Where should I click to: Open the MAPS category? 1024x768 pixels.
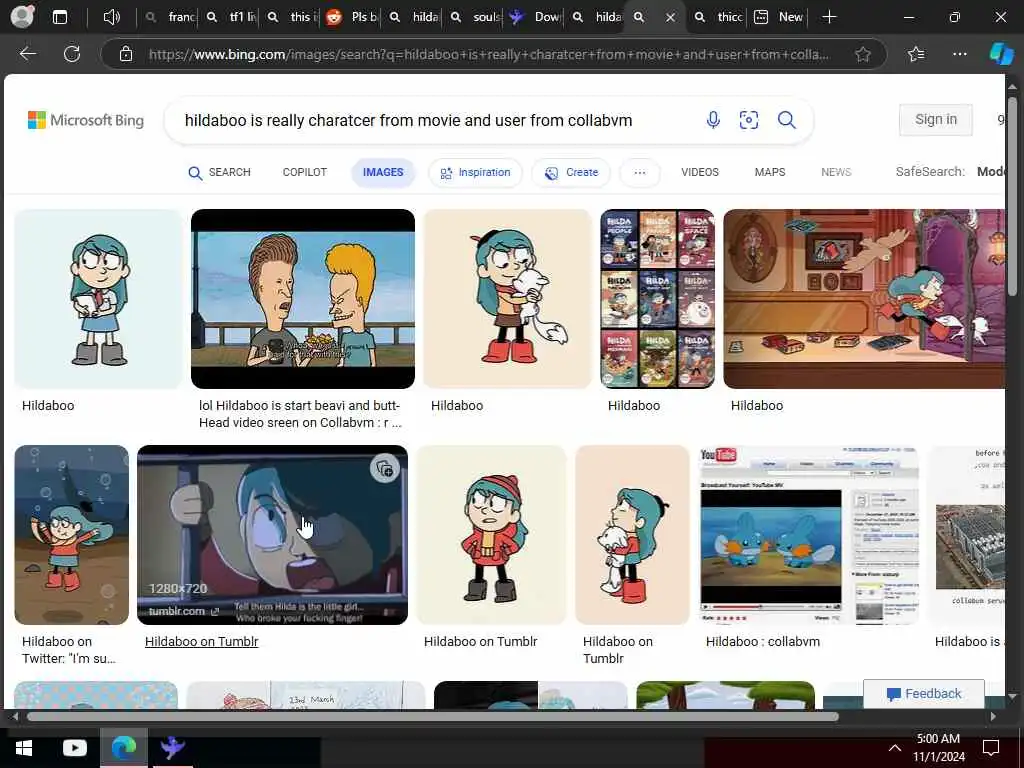point(770,172)
